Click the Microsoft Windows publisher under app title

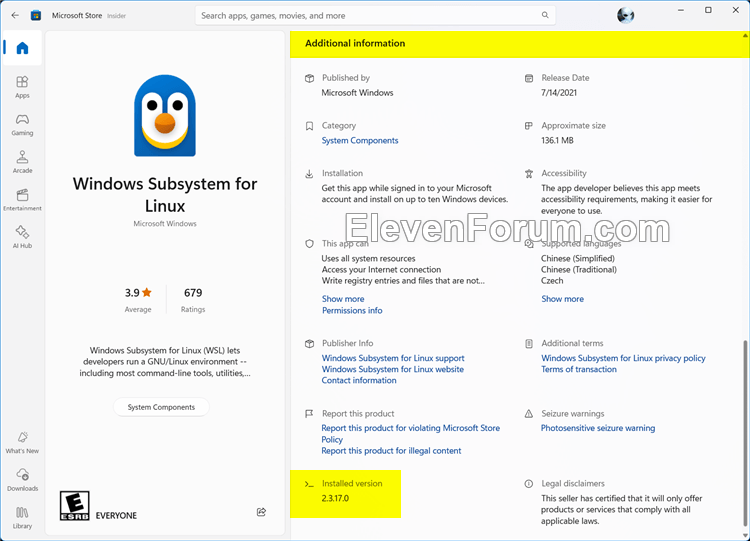pos(165,224)
